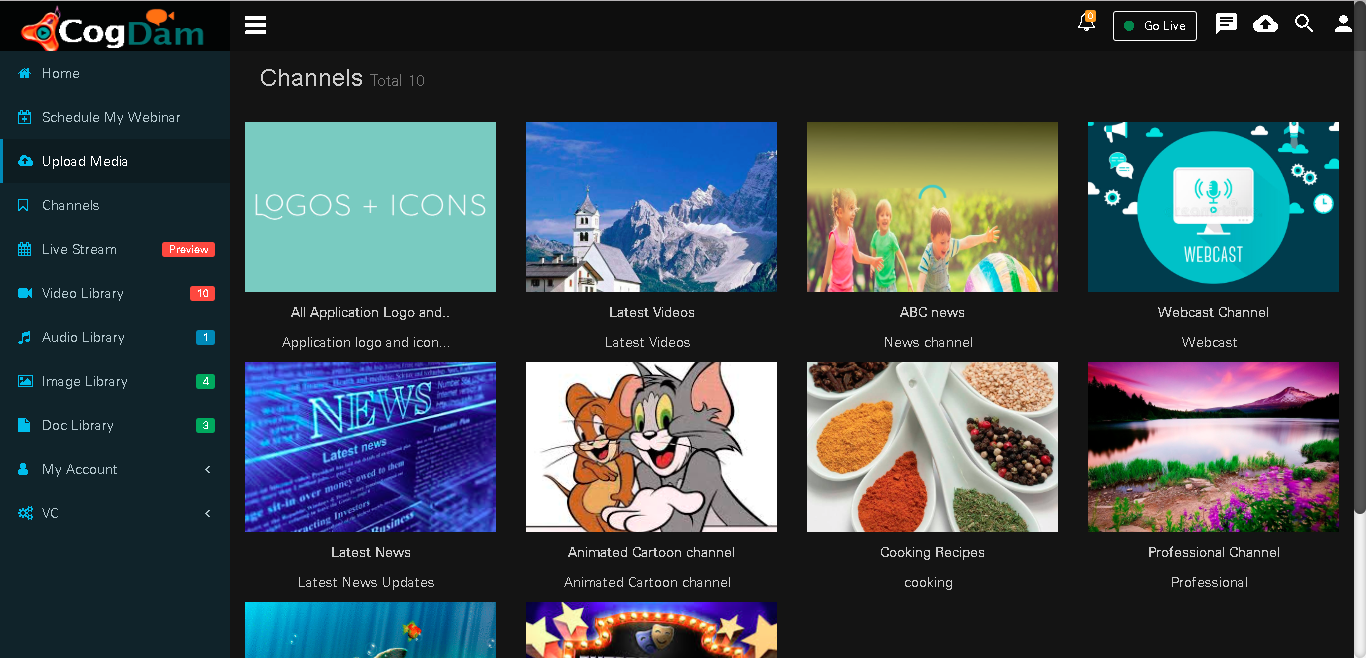Click the Latest Videos channel title
The width and height of the screenshot is (1366, 658).
651,312
